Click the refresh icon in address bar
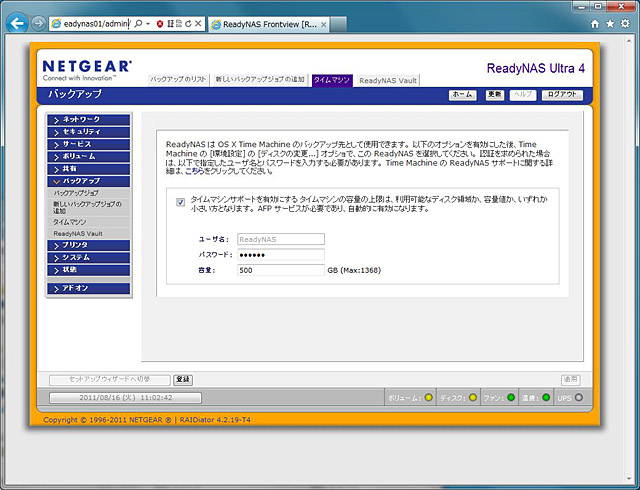This screenshot has height=490, width=640. click(186, 23)
